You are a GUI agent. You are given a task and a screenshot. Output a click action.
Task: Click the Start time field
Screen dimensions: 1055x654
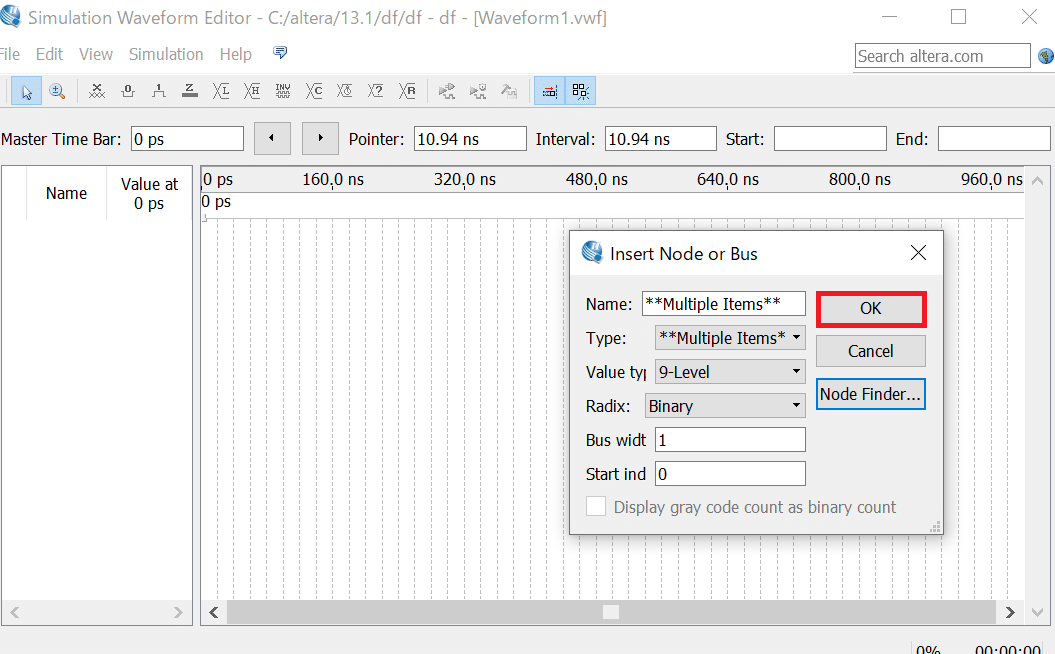coord(830,139)
